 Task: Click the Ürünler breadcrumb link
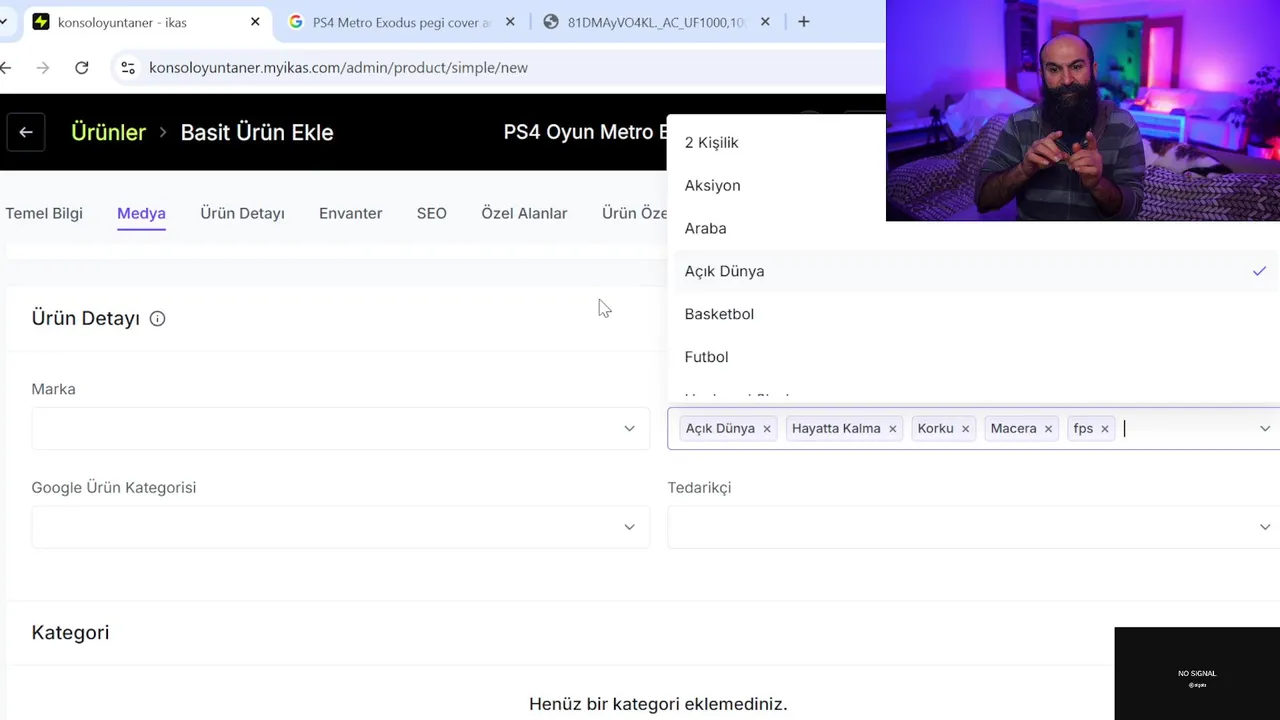pos(108,132)
